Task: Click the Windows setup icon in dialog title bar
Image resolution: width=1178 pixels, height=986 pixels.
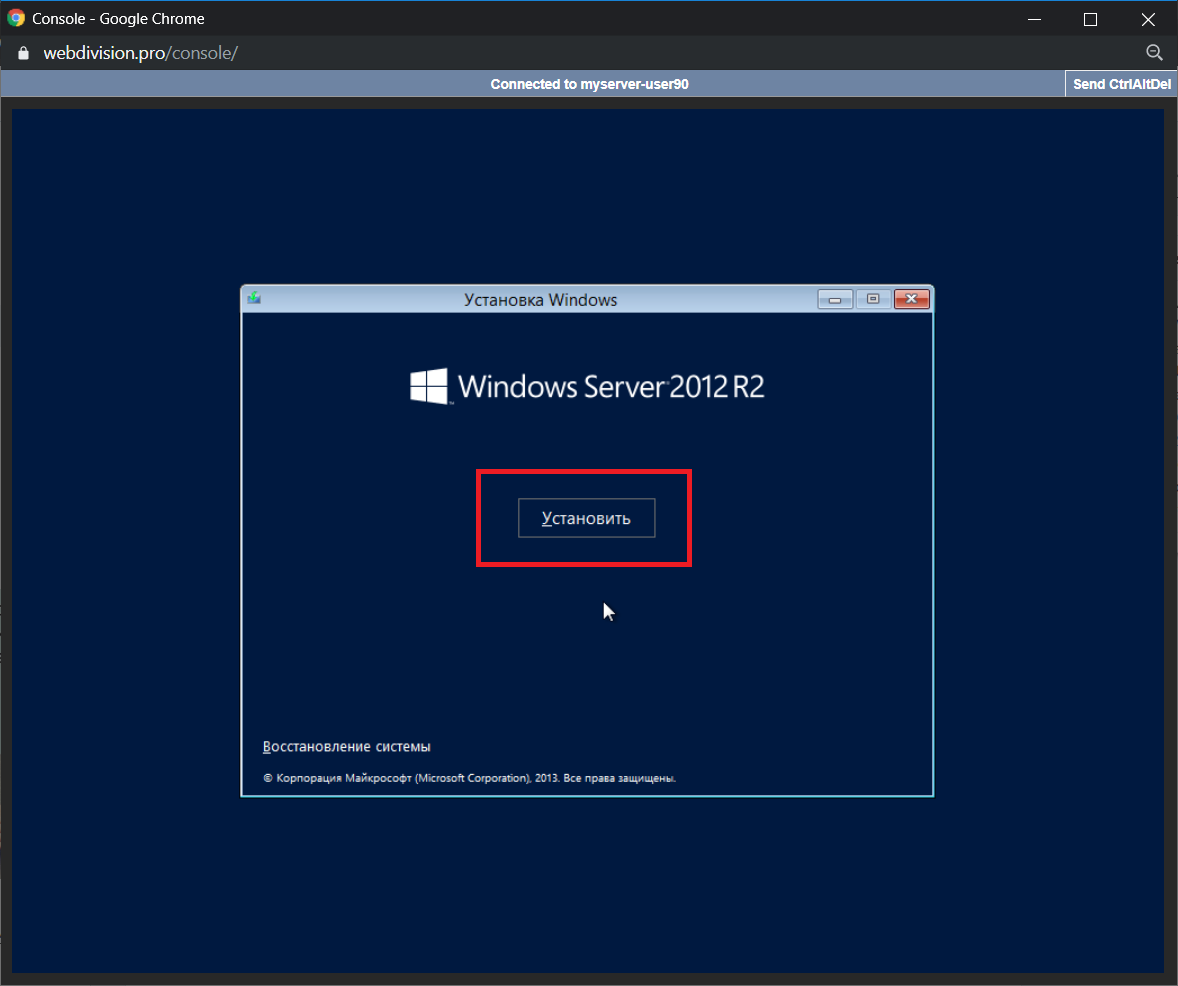Action: click(254, 298)
